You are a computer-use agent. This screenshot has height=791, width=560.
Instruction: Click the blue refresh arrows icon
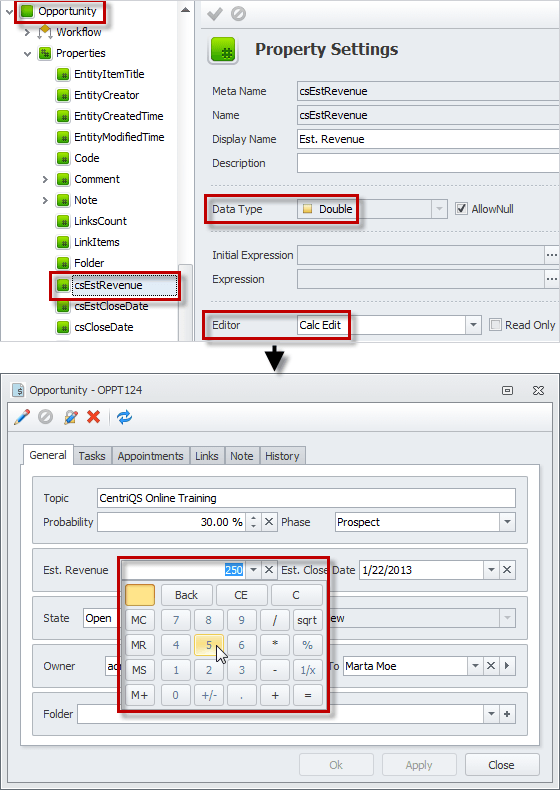[124, 417]
